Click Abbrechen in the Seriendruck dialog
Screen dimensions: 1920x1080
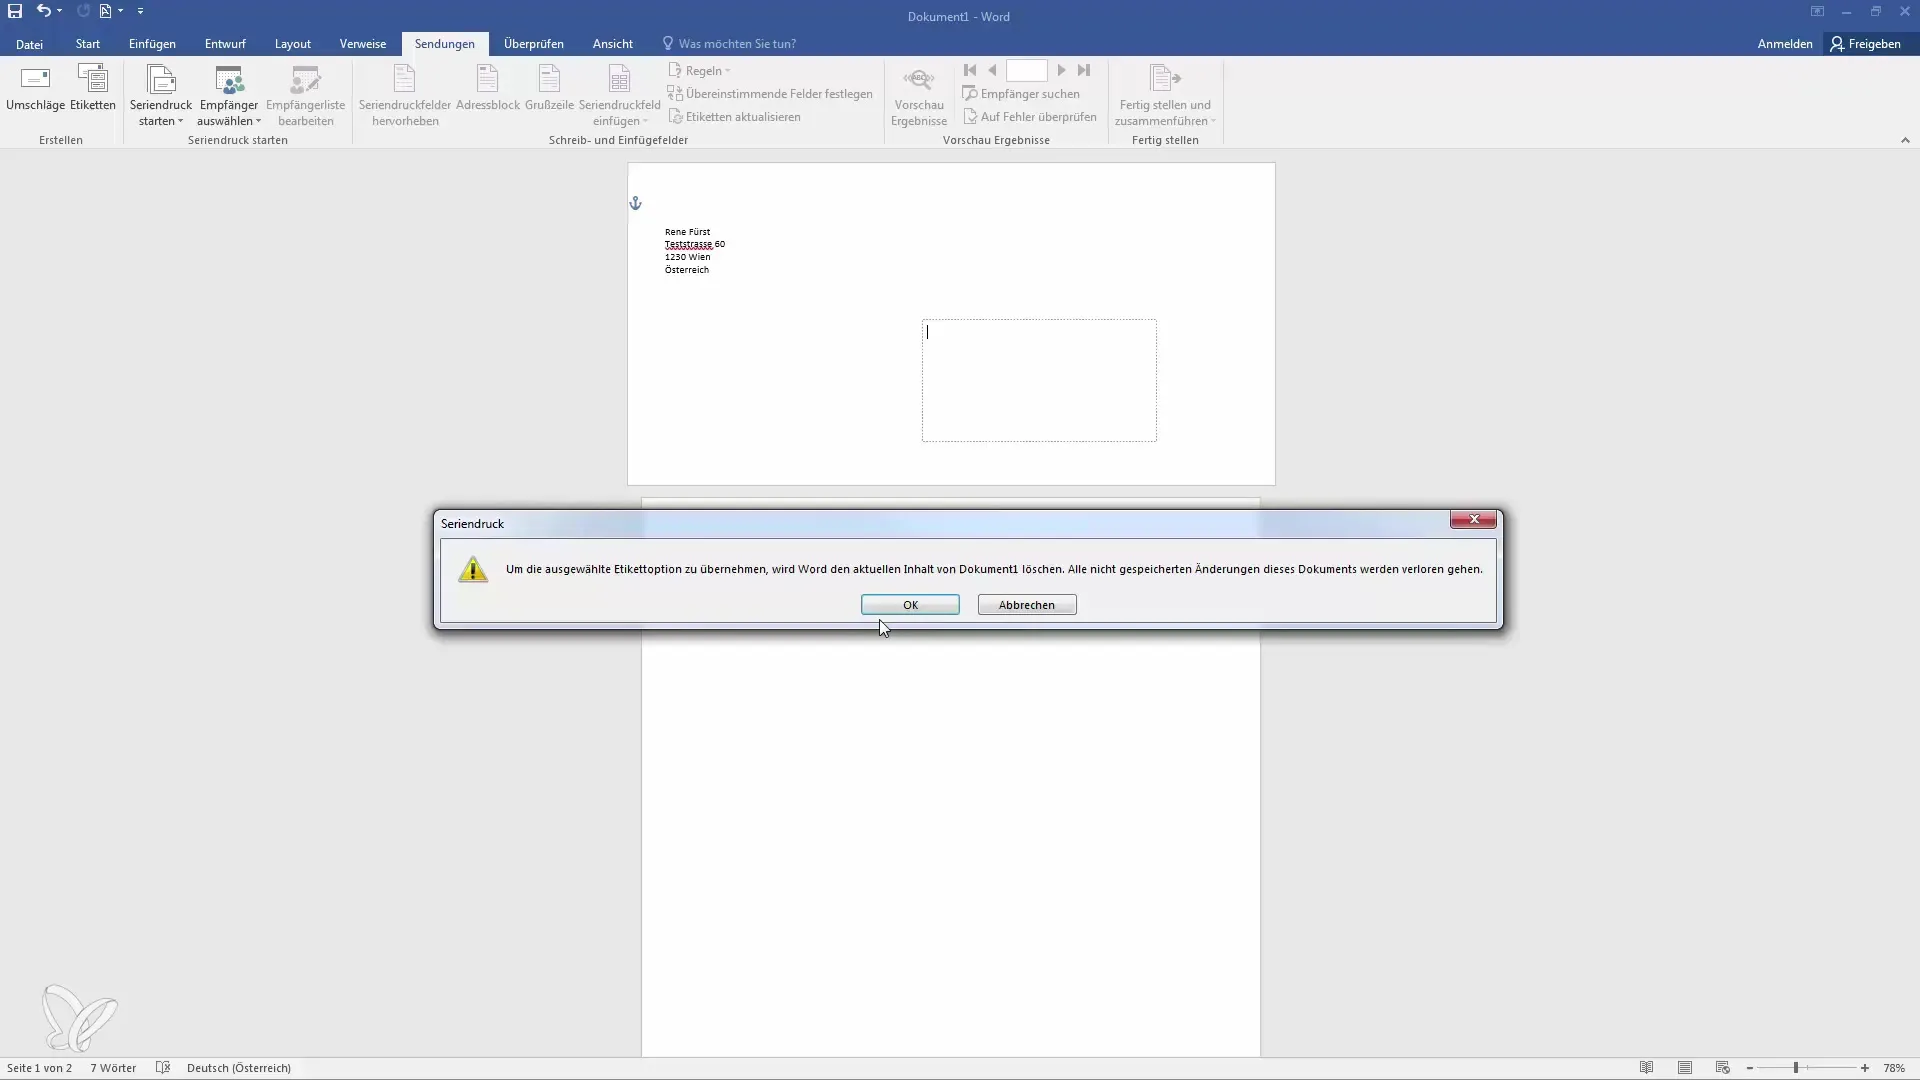(x=1027, y=605)
